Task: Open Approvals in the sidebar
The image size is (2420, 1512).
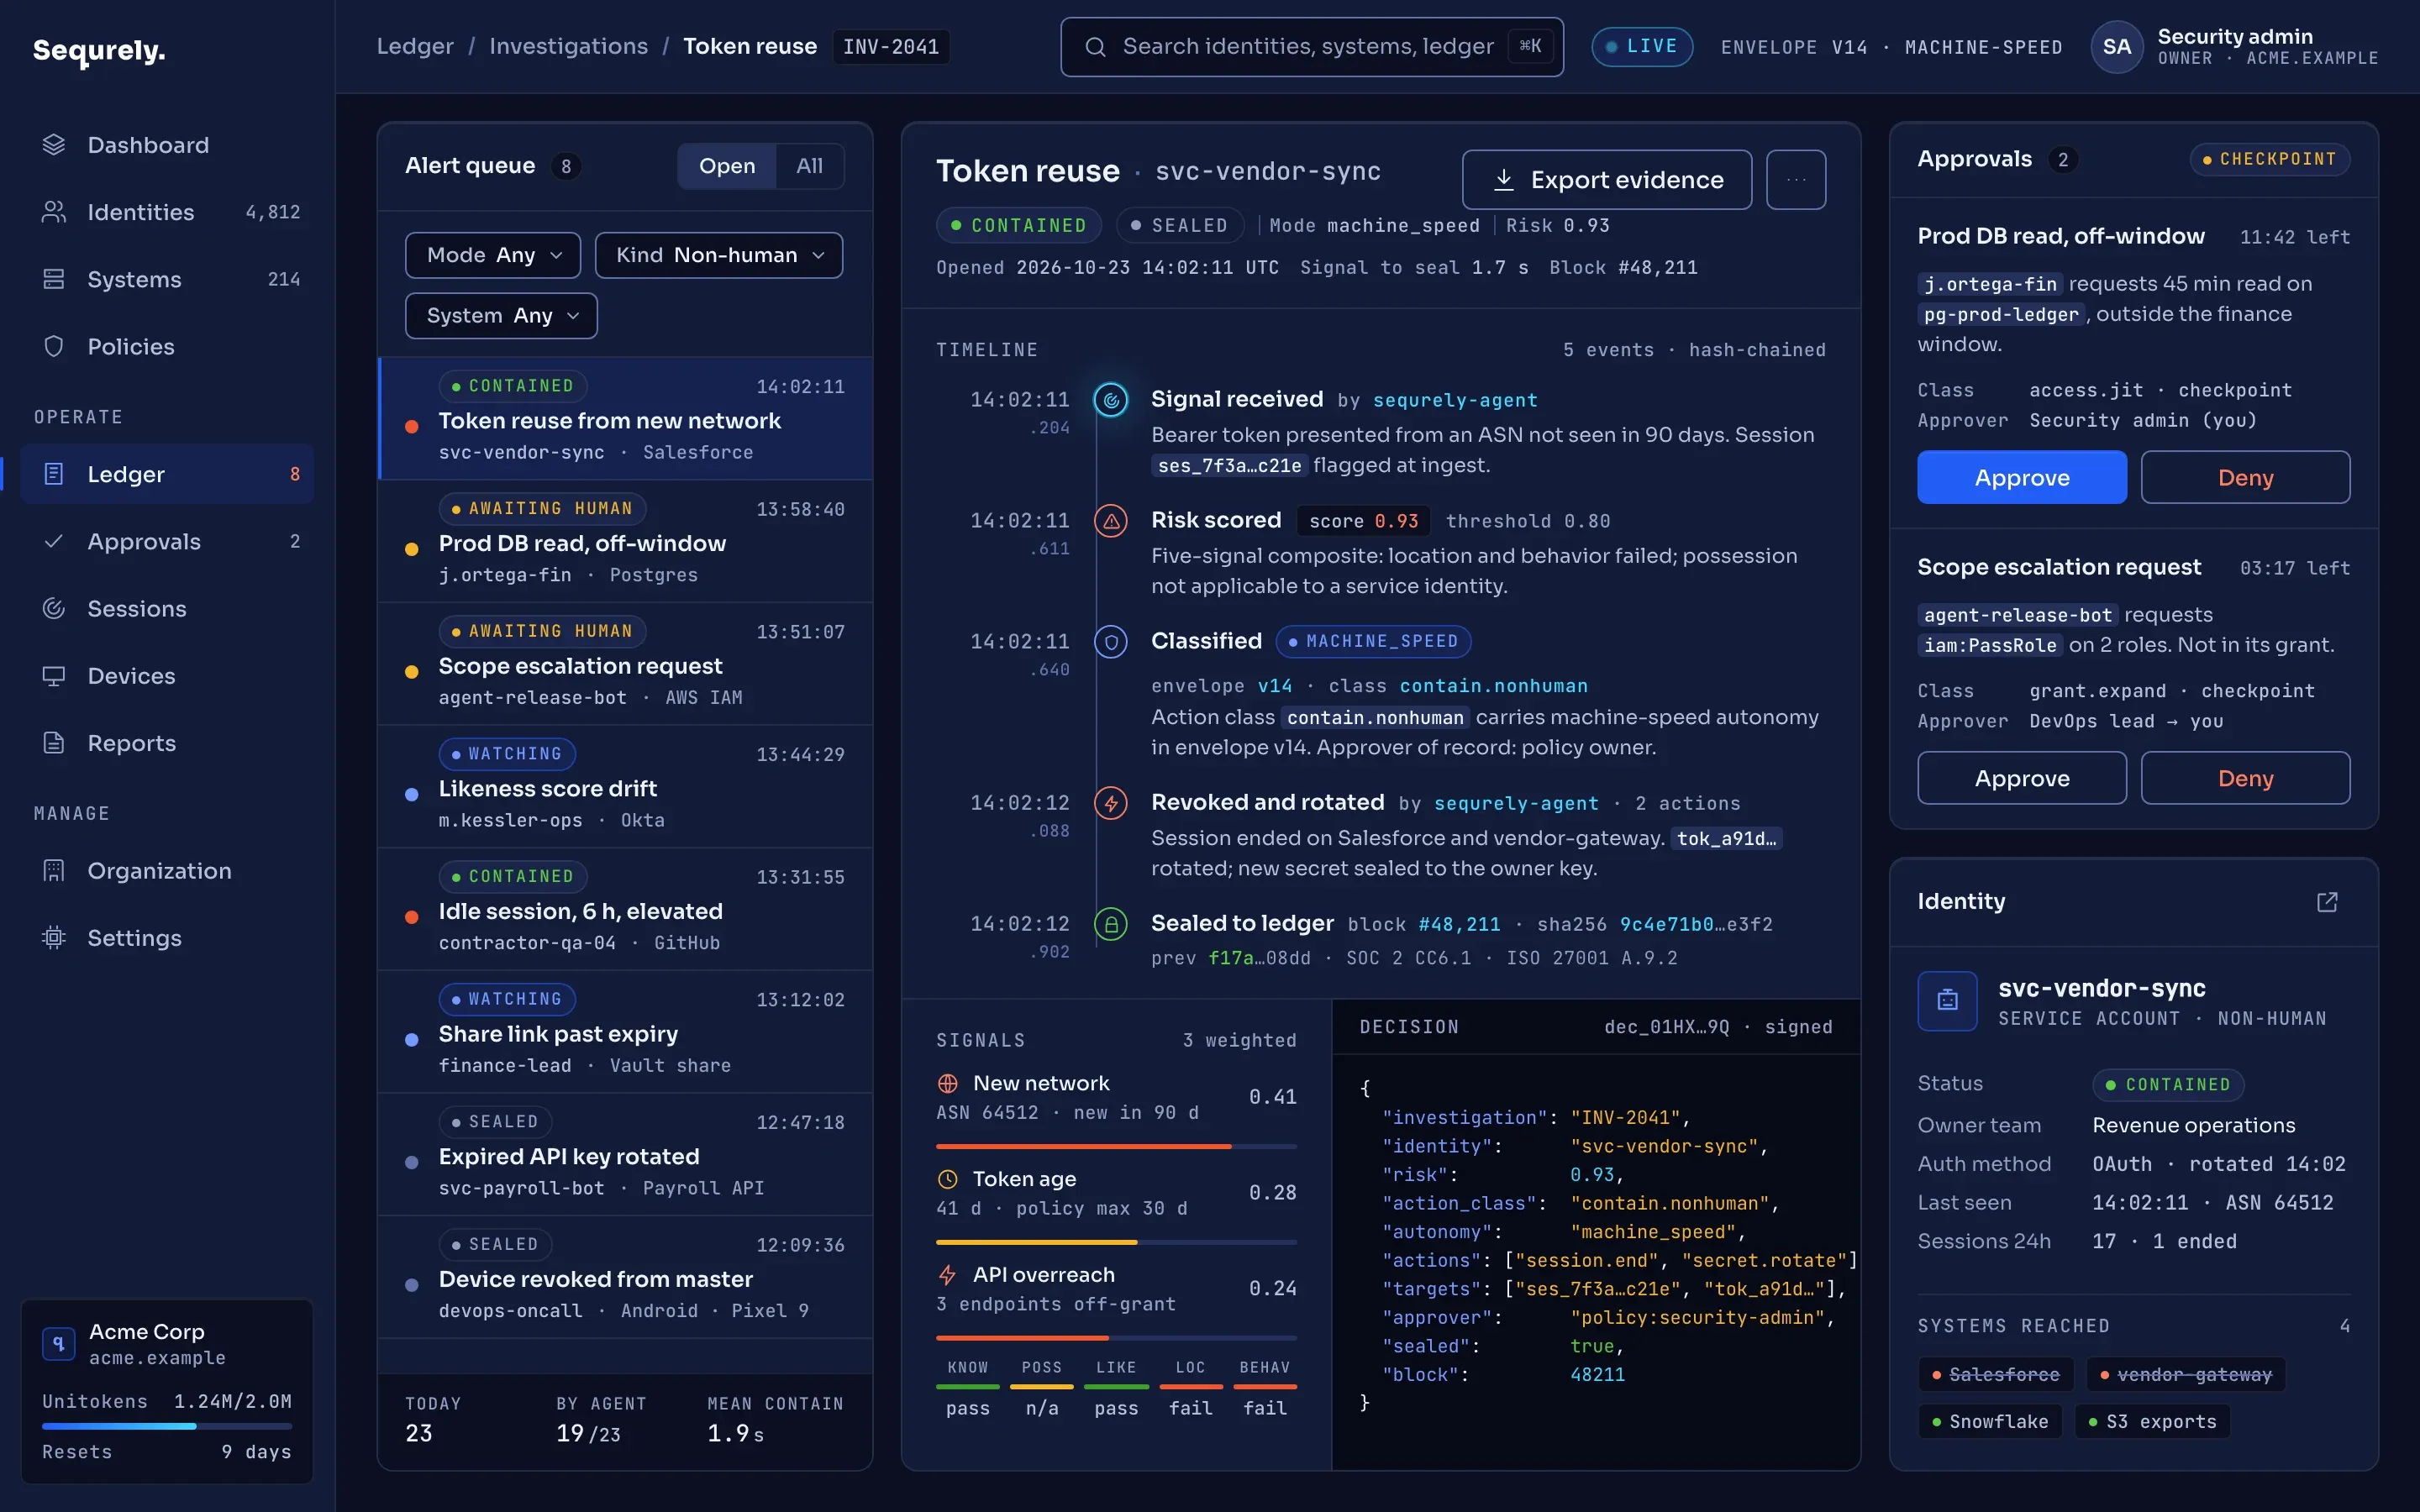Action: pos(167,541)
